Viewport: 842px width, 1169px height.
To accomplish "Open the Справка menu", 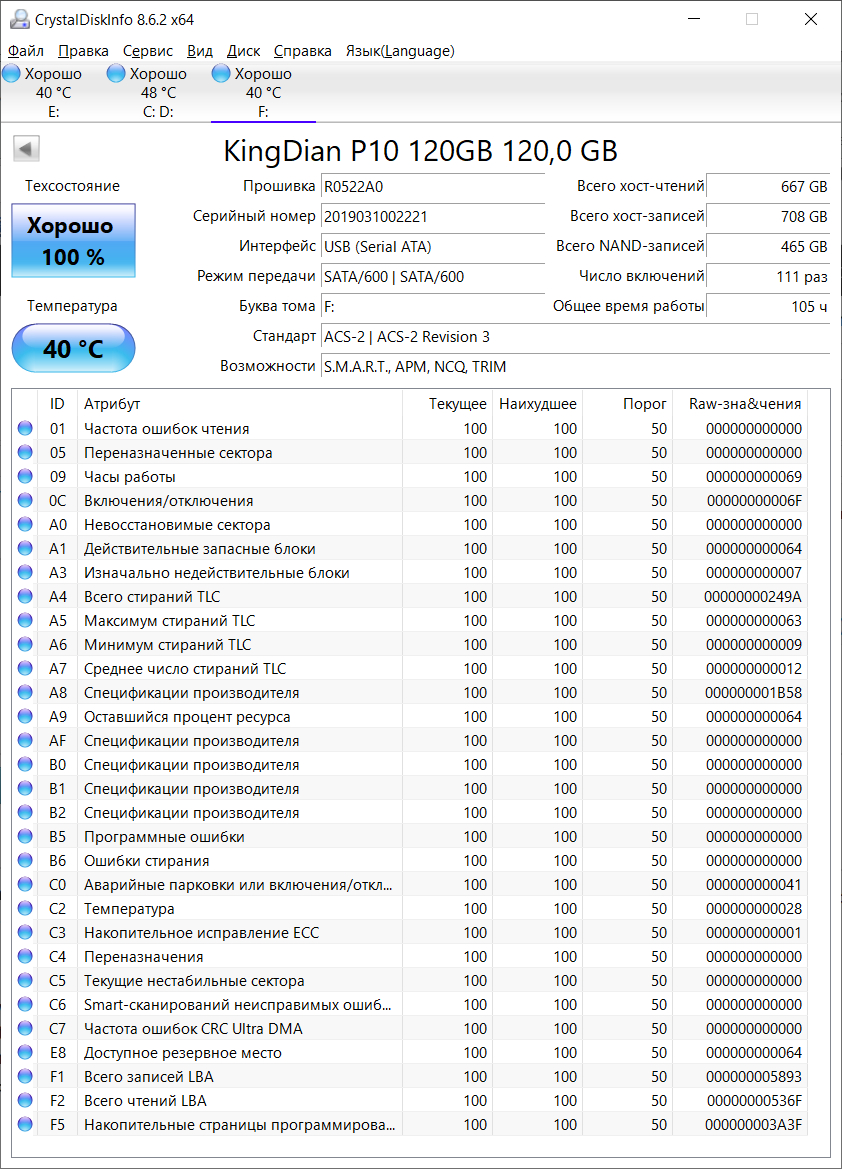I will [x=303, y=51].
